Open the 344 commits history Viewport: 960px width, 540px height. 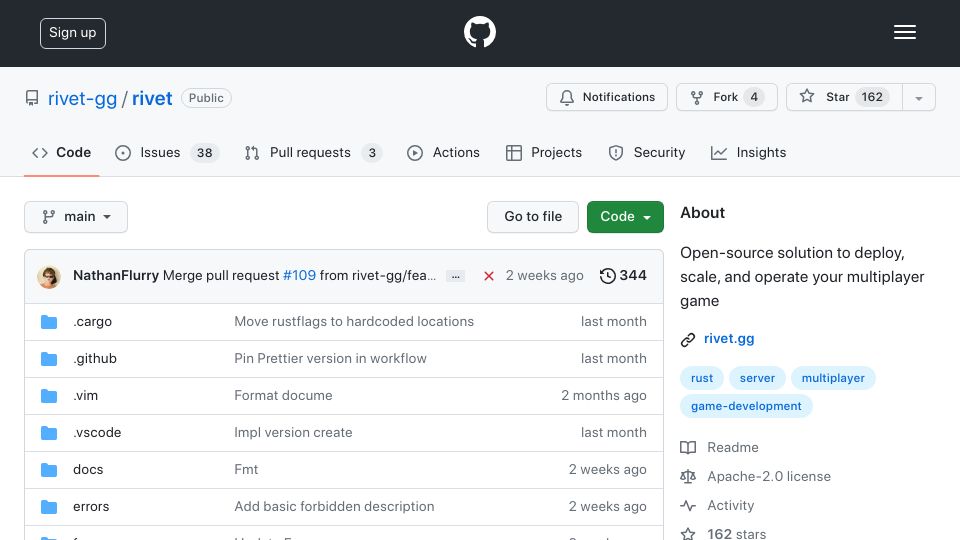point(623,276)
